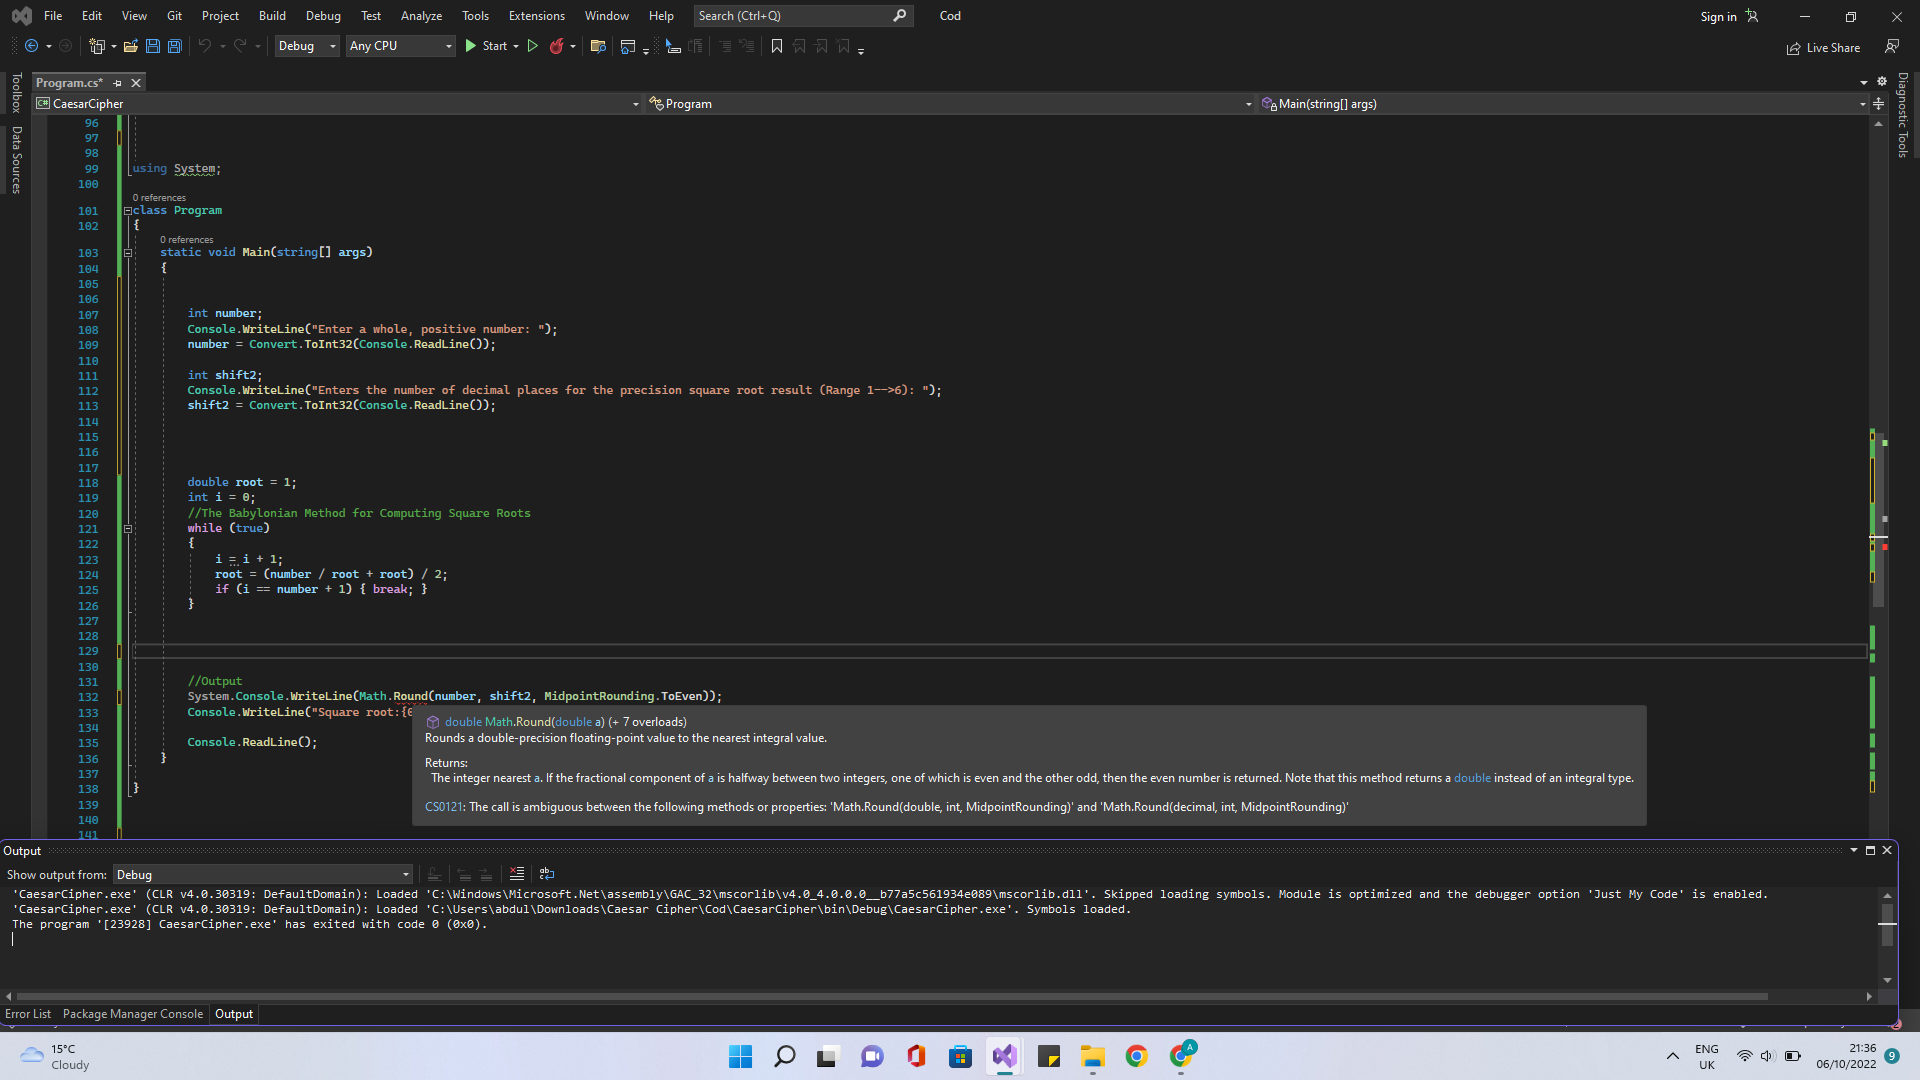Click the toolbar bookmark icon
The image size is (1920, 1080).
tap(777, 46)
